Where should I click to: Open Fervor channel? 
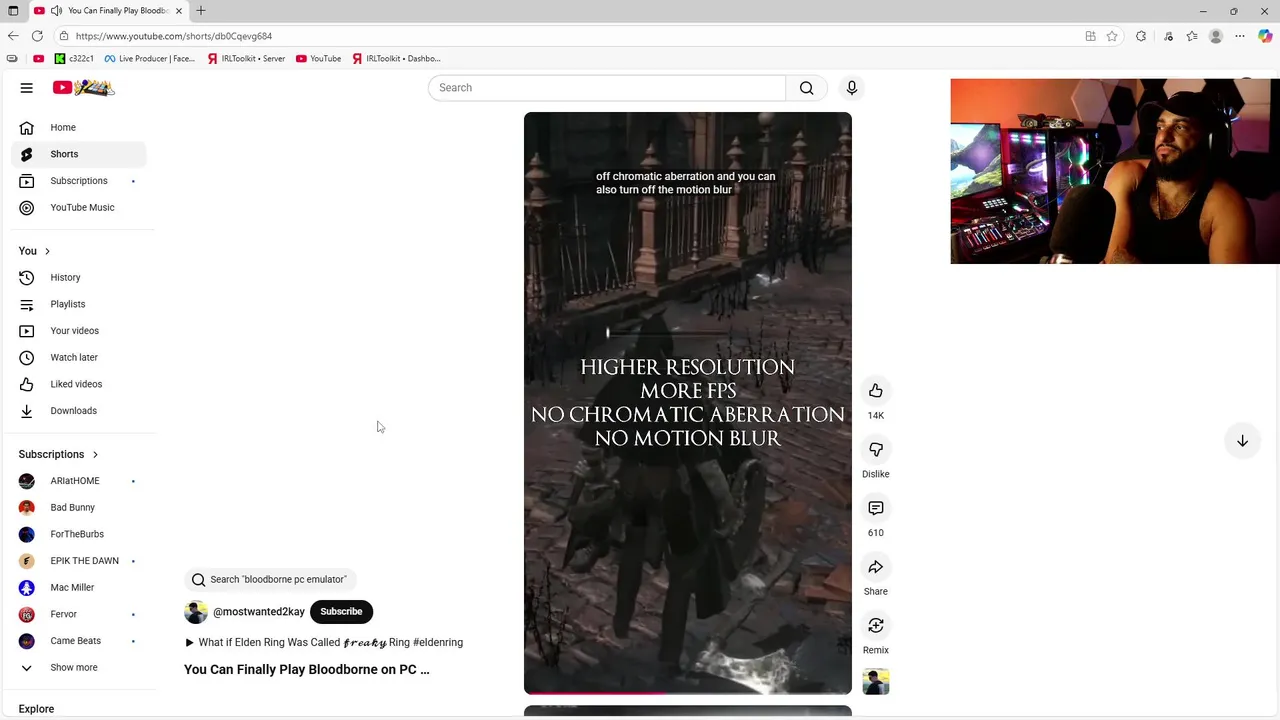point(79,614)
